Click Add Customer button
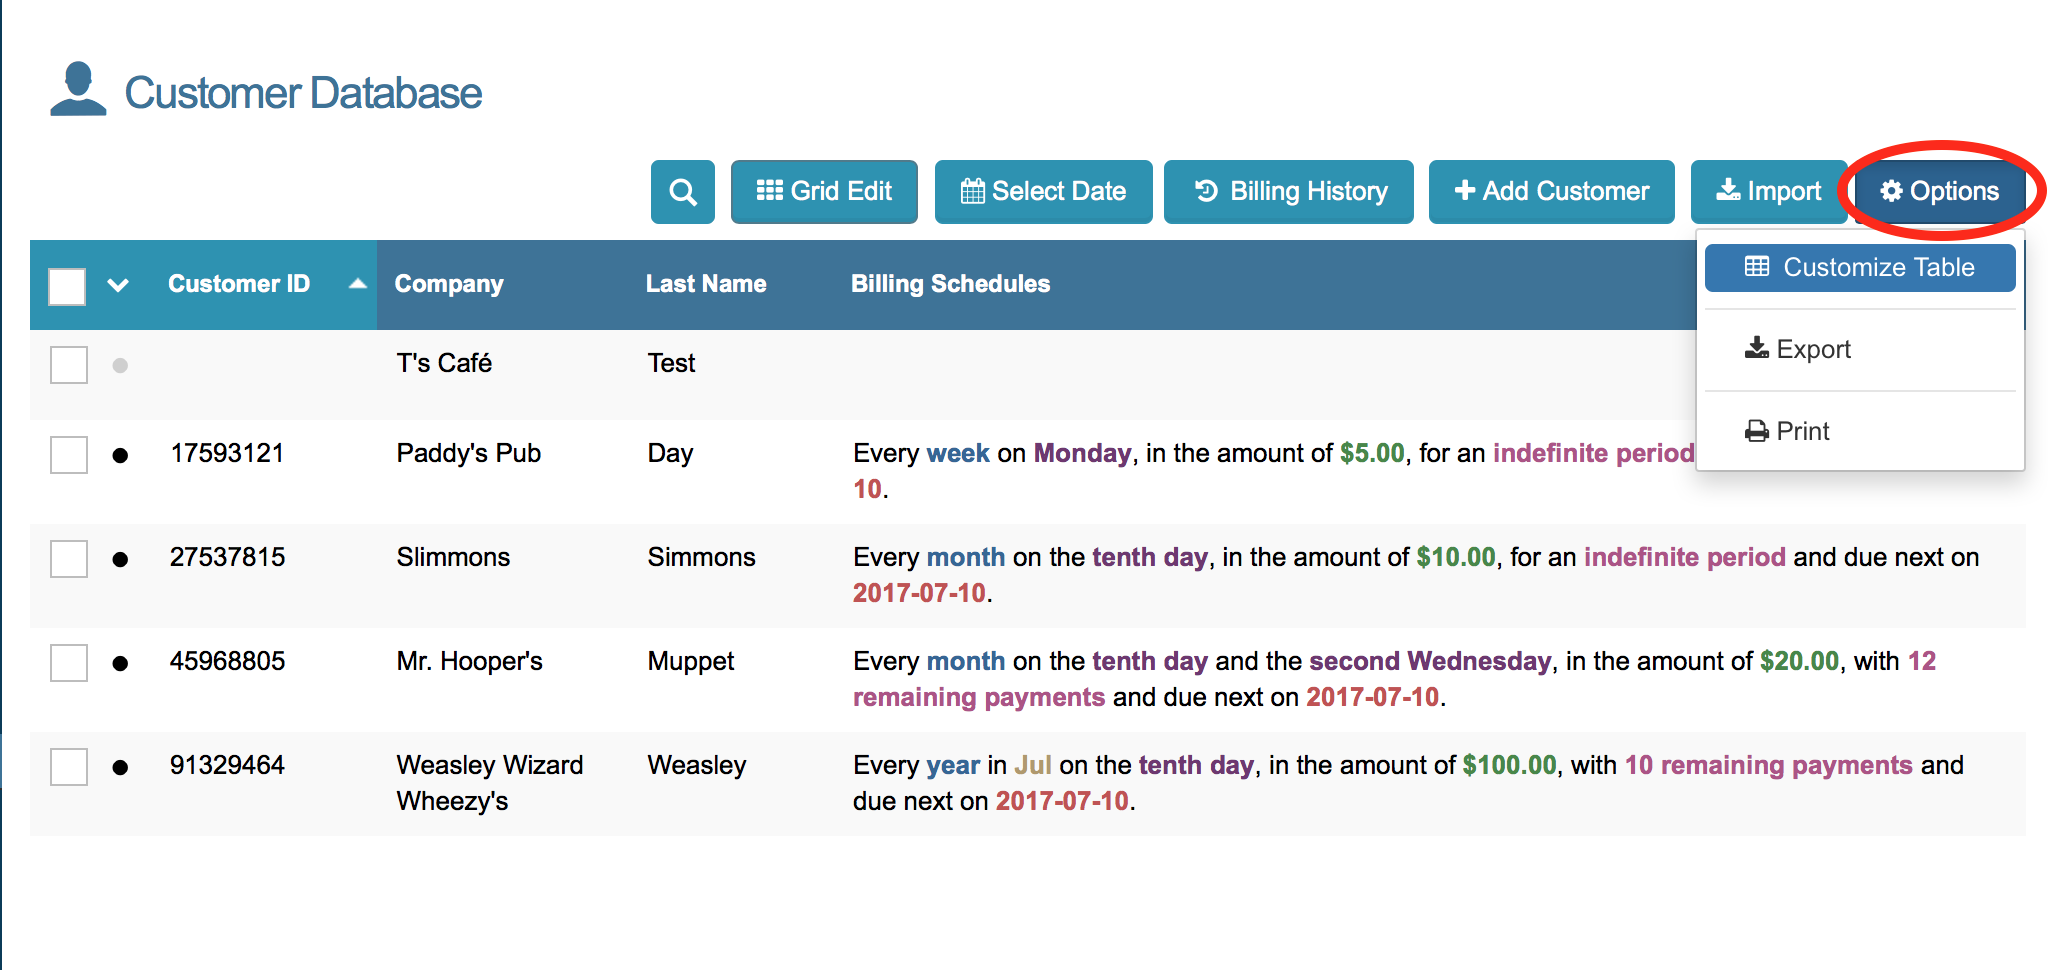This screenshot has width=2048, height=970. pos(1551,192)
